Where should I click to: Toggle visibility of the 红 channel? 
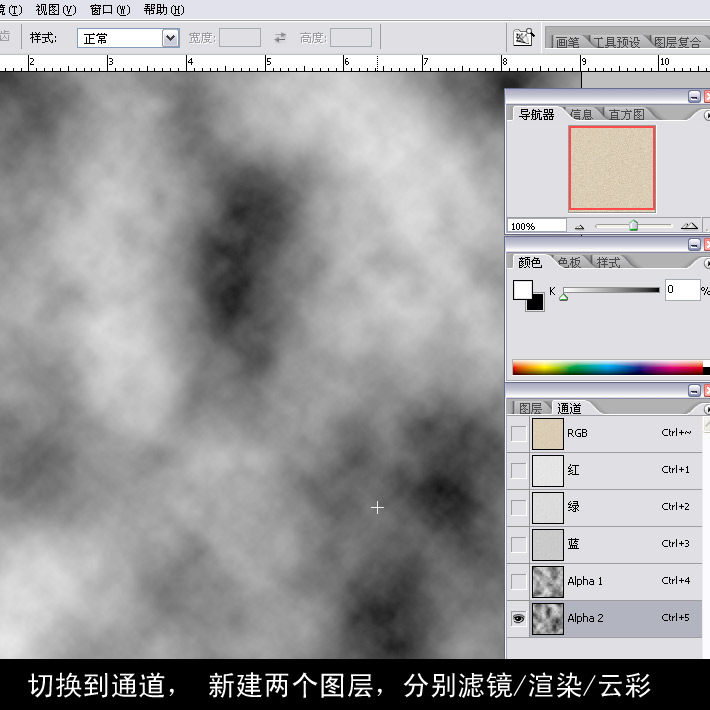pyautogui.click(x=518, y=470)
